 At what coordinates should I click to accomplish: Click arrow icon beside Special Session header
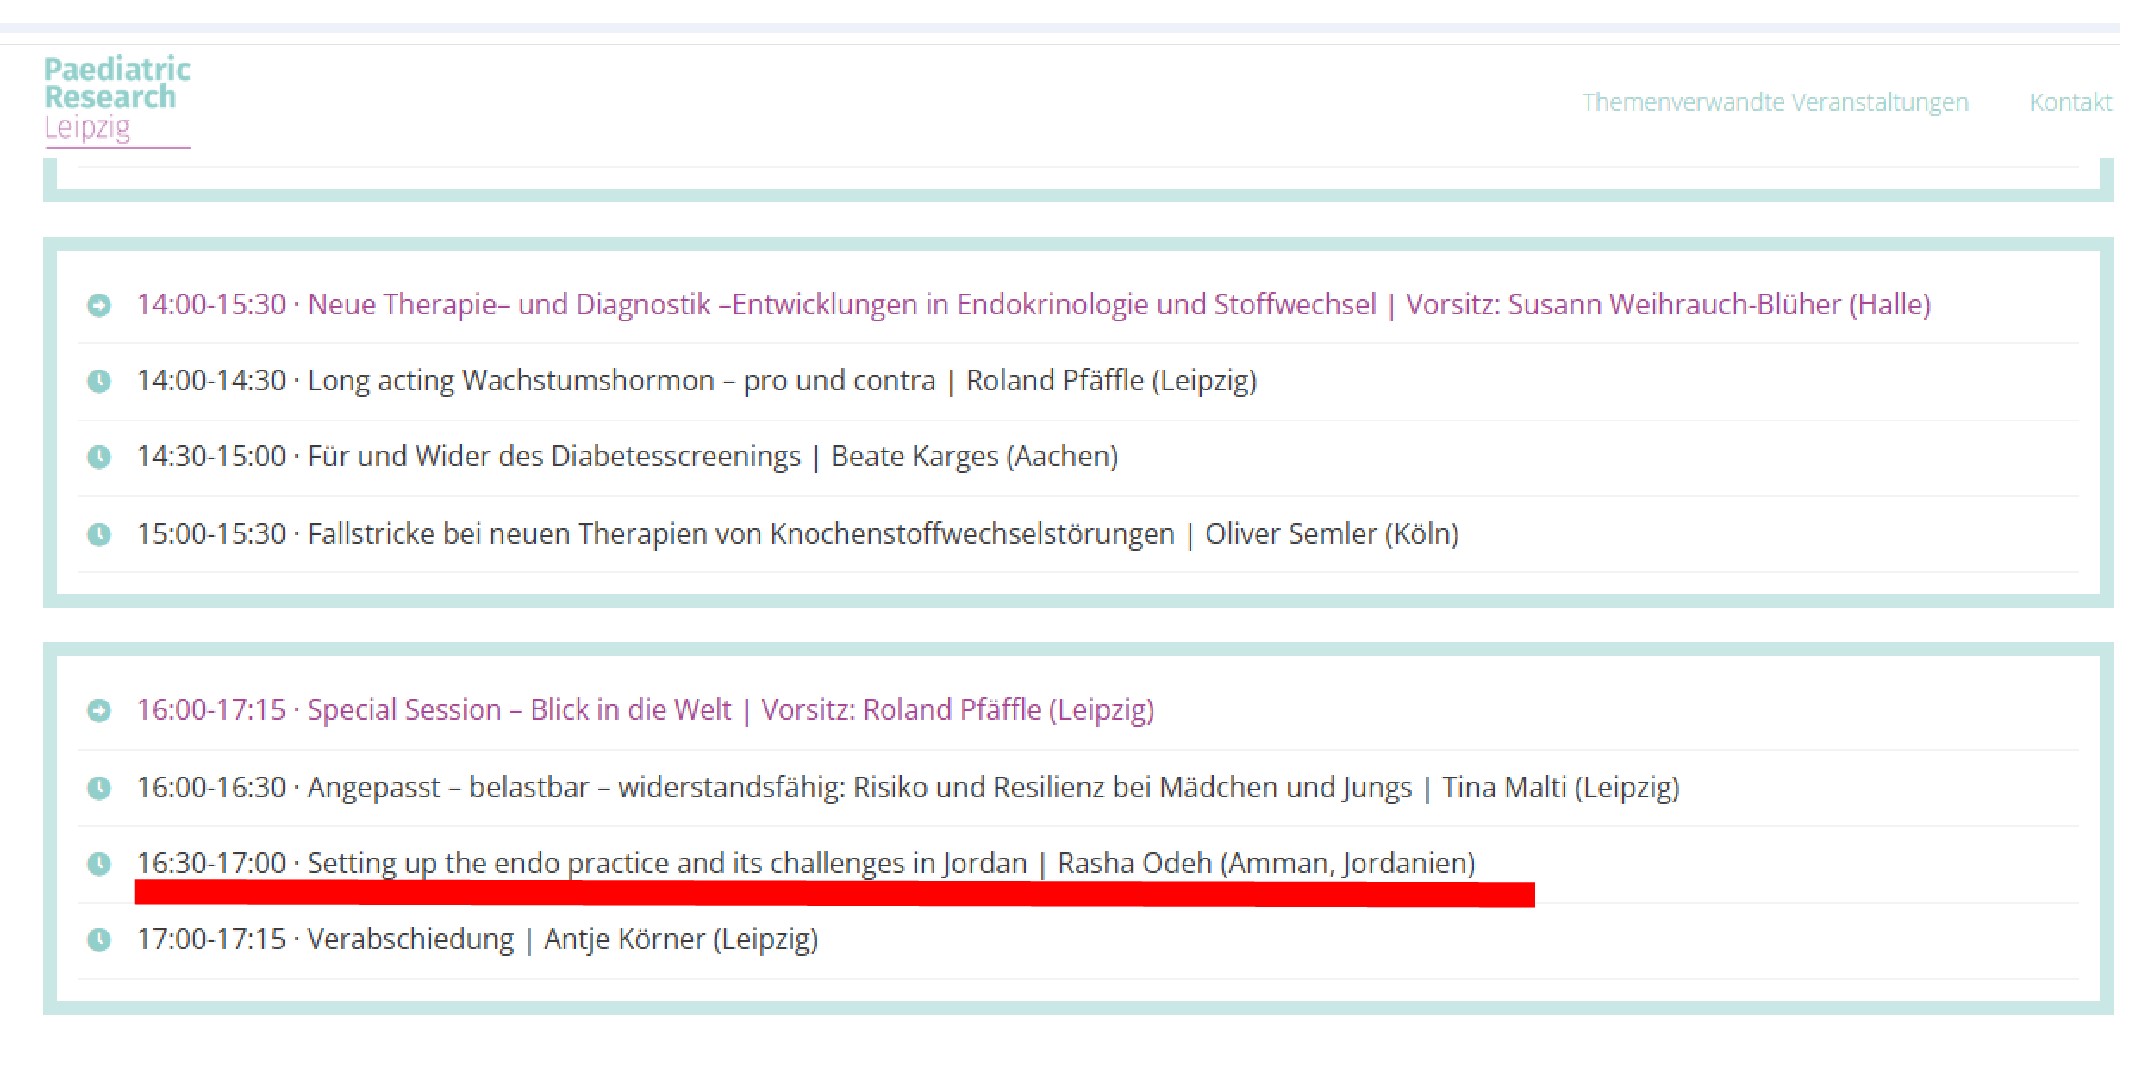tap(99, 711)
